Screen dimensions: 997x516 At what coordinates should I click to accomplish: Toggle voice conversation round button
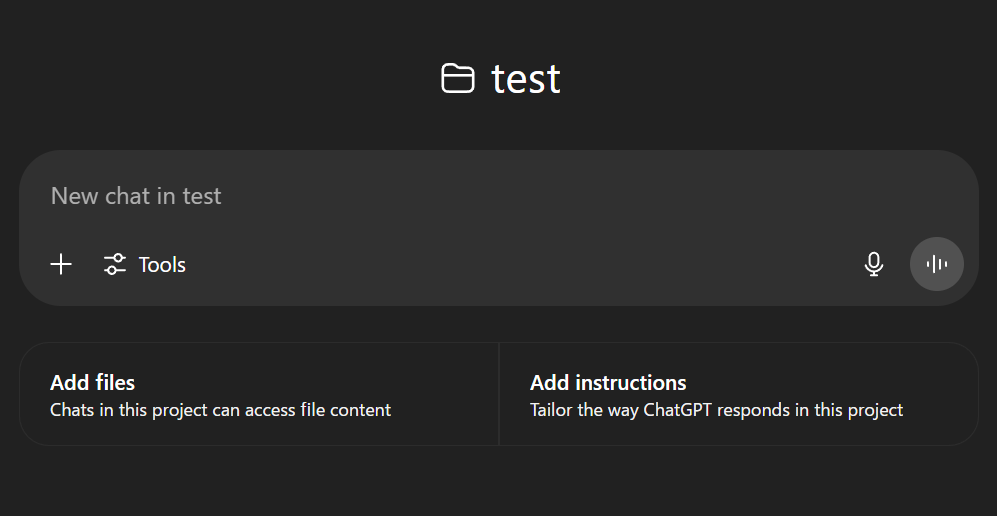click(937, 264)
